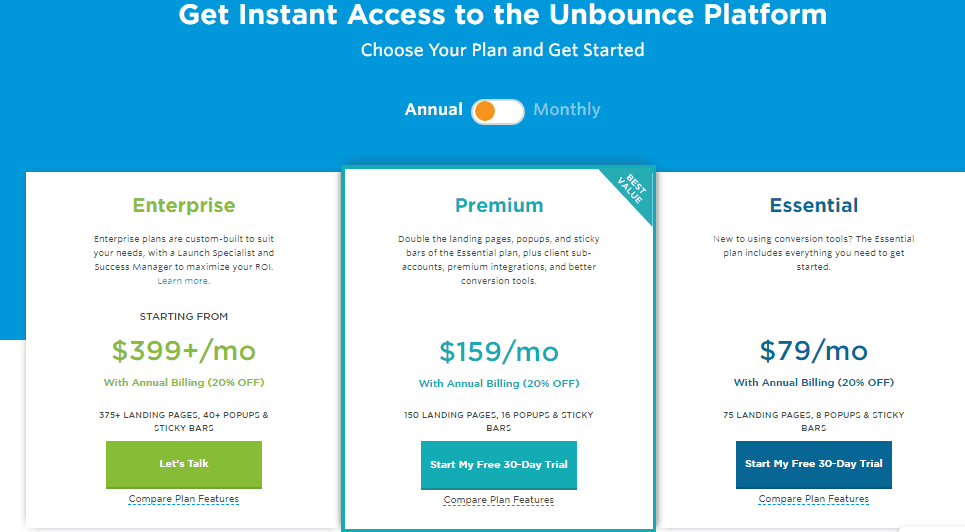
Task: Click the Essential plan heading
Action: tap(814, 205)
